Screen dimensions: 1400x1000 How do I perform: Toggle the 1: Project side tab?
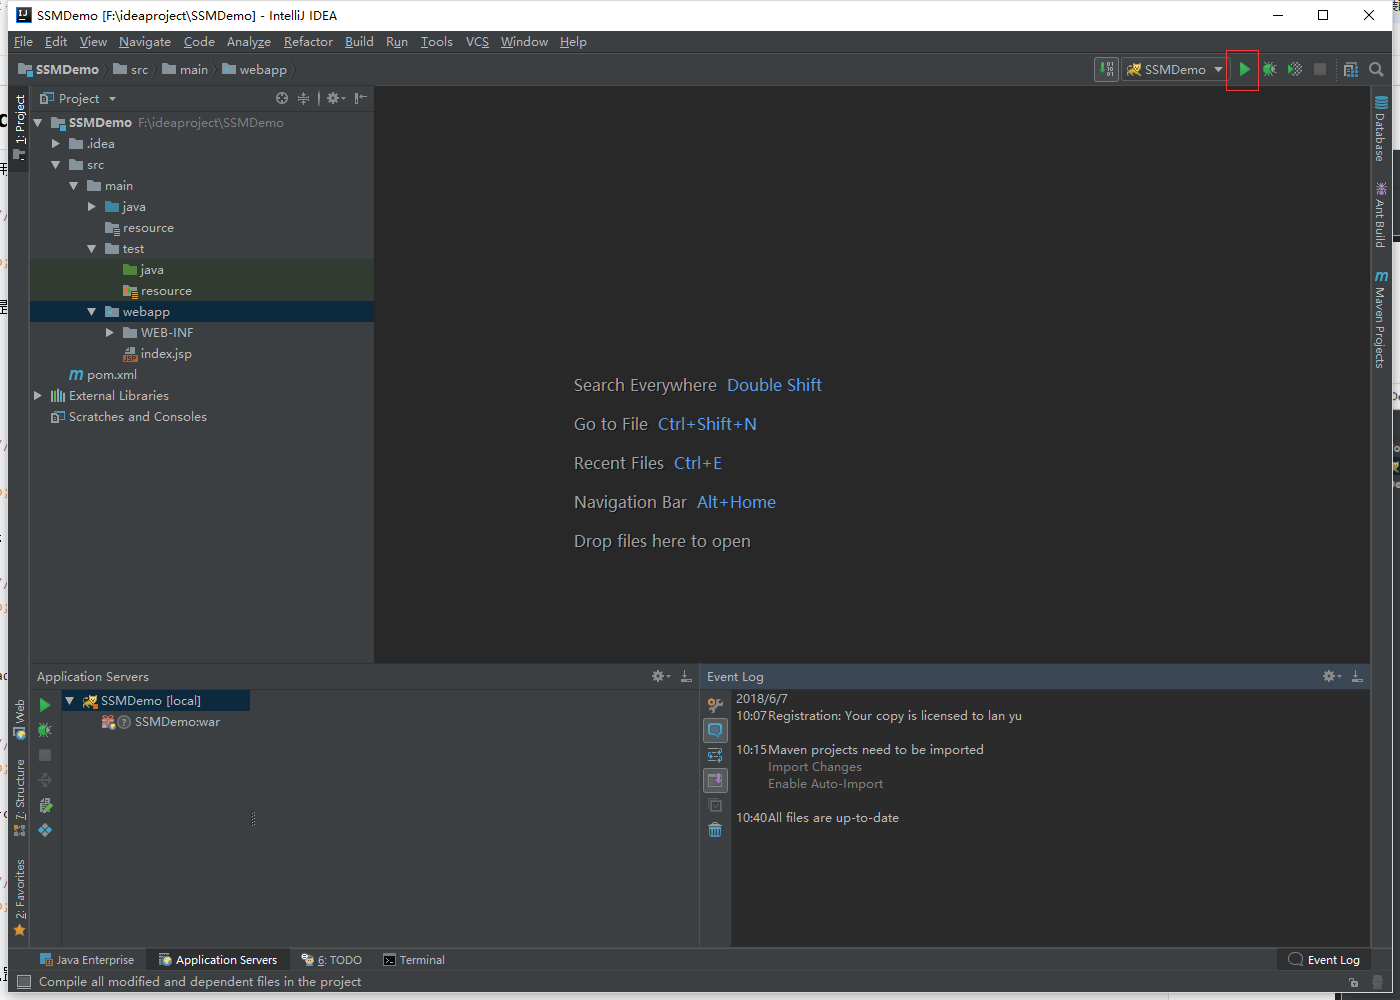[19, 127]
